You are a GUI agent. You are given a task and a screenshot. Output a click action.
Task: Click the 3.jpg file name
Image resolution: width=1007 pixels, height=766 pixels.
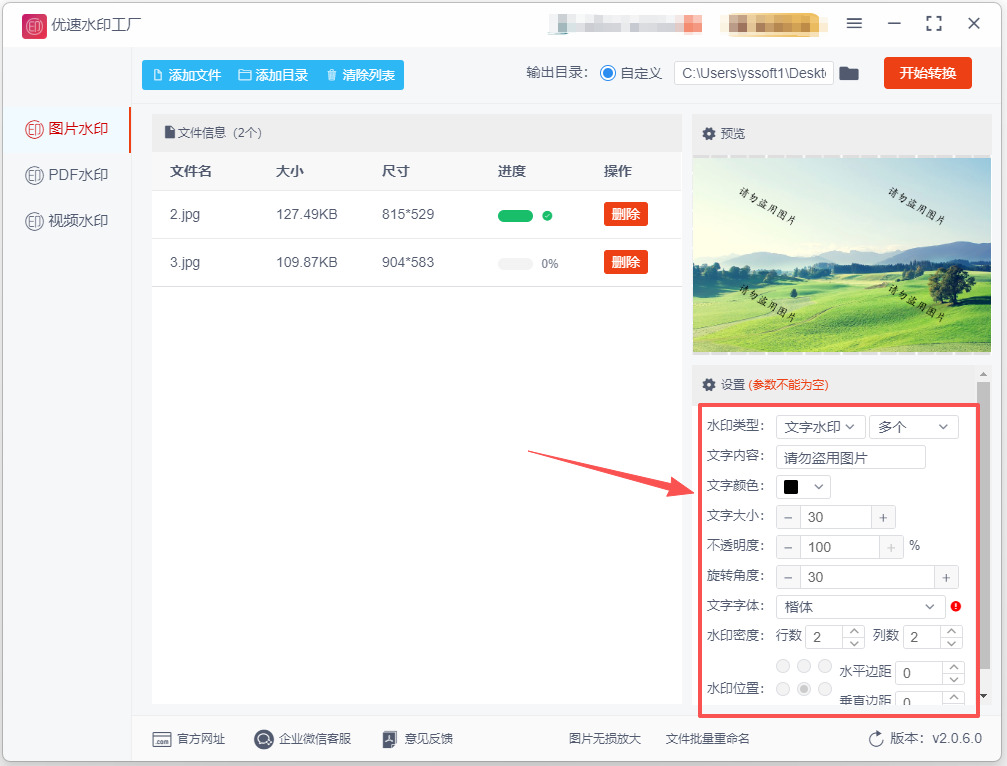tap(185, 262)
